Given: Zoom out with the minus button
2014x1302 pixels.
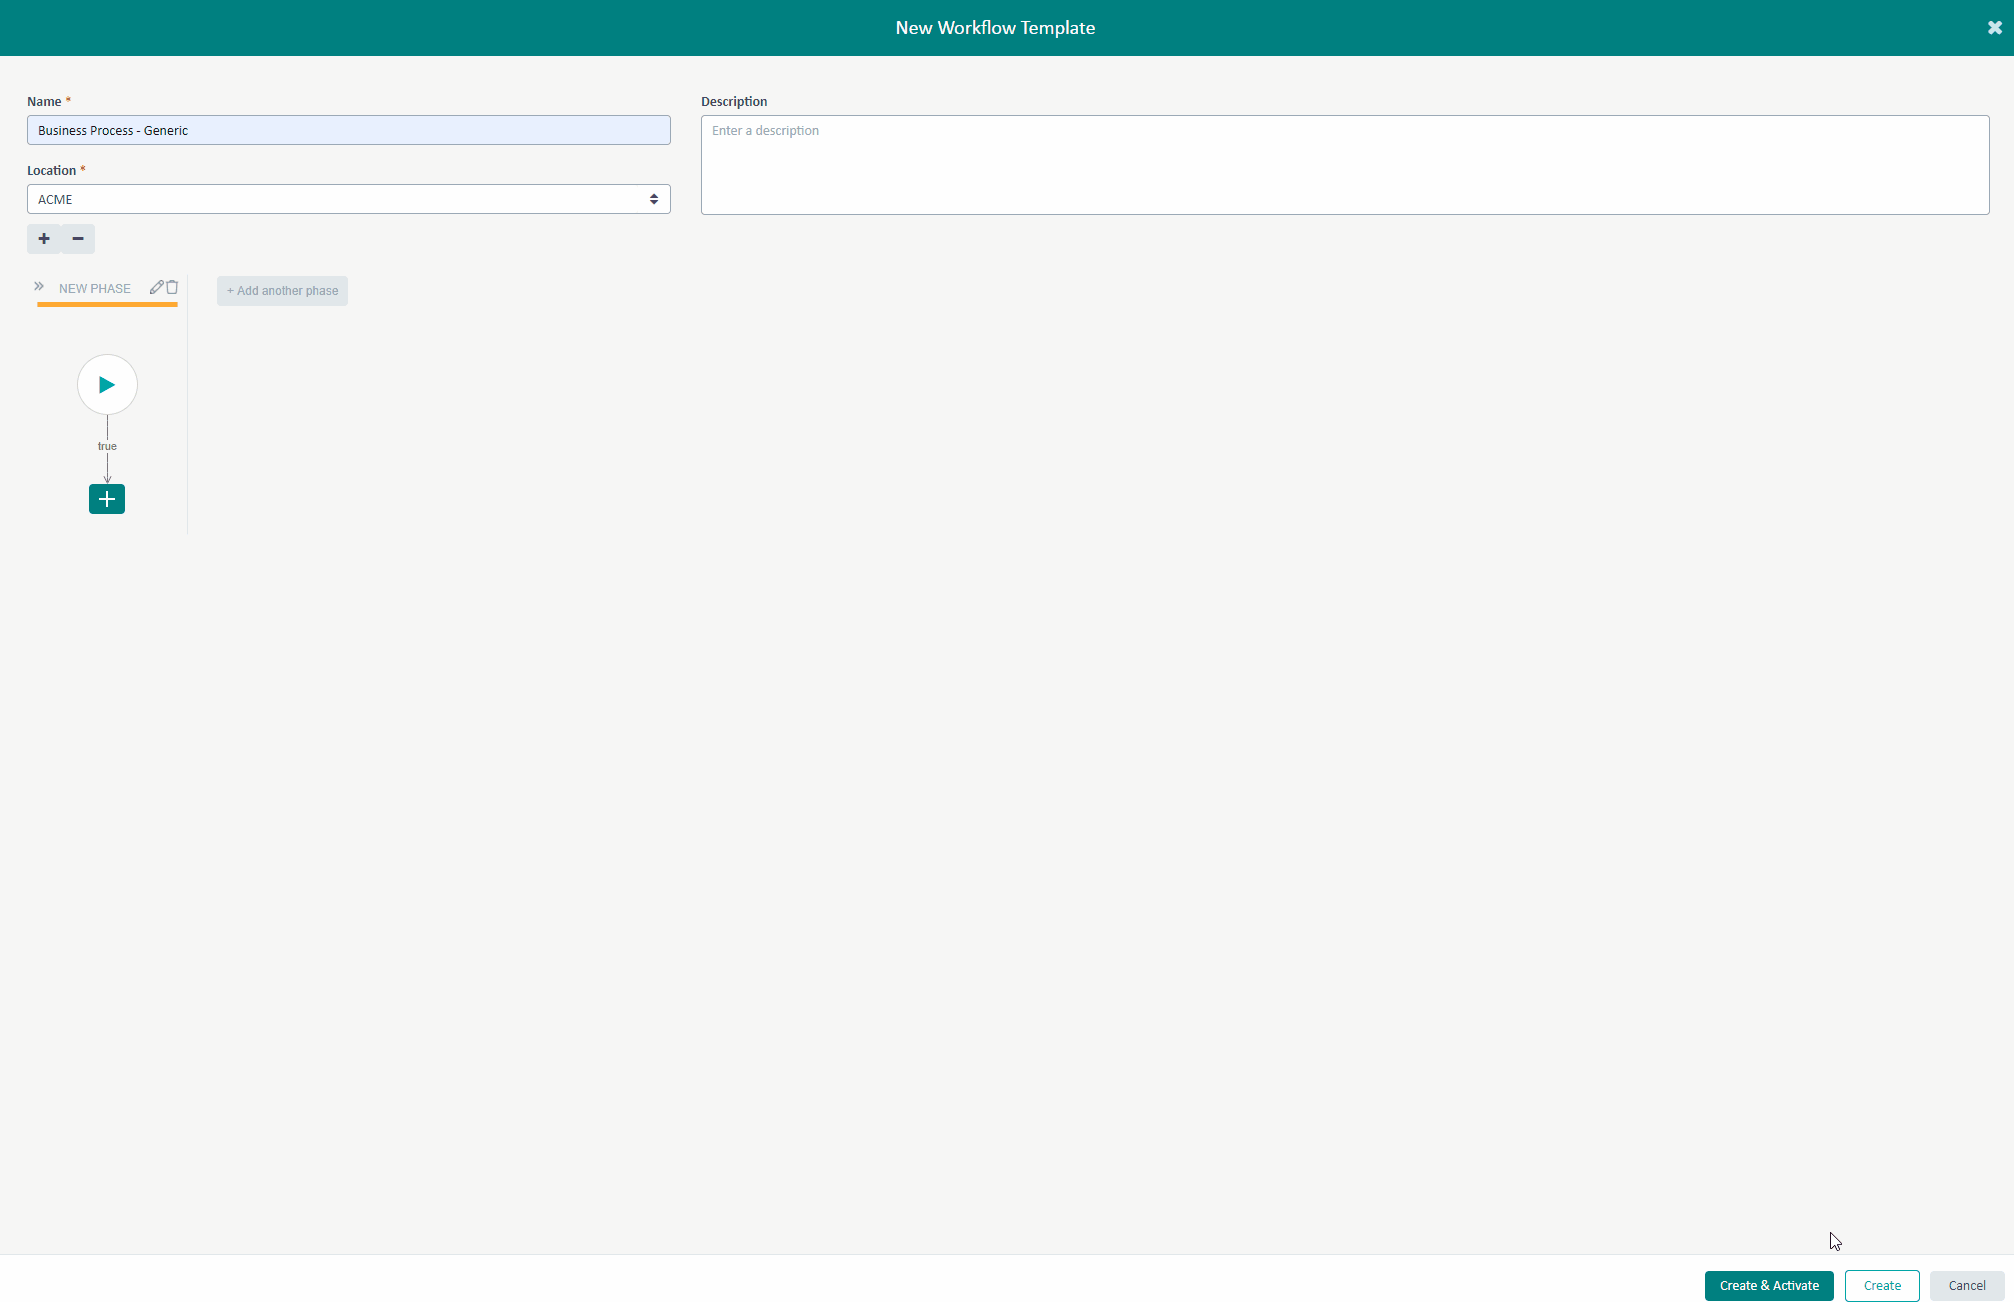Looking at the screenshot, I should [x=78, y=239].
